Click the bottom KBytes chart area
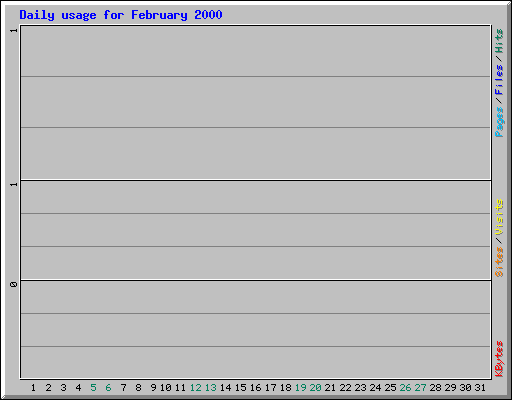 (x=256, y=329)
